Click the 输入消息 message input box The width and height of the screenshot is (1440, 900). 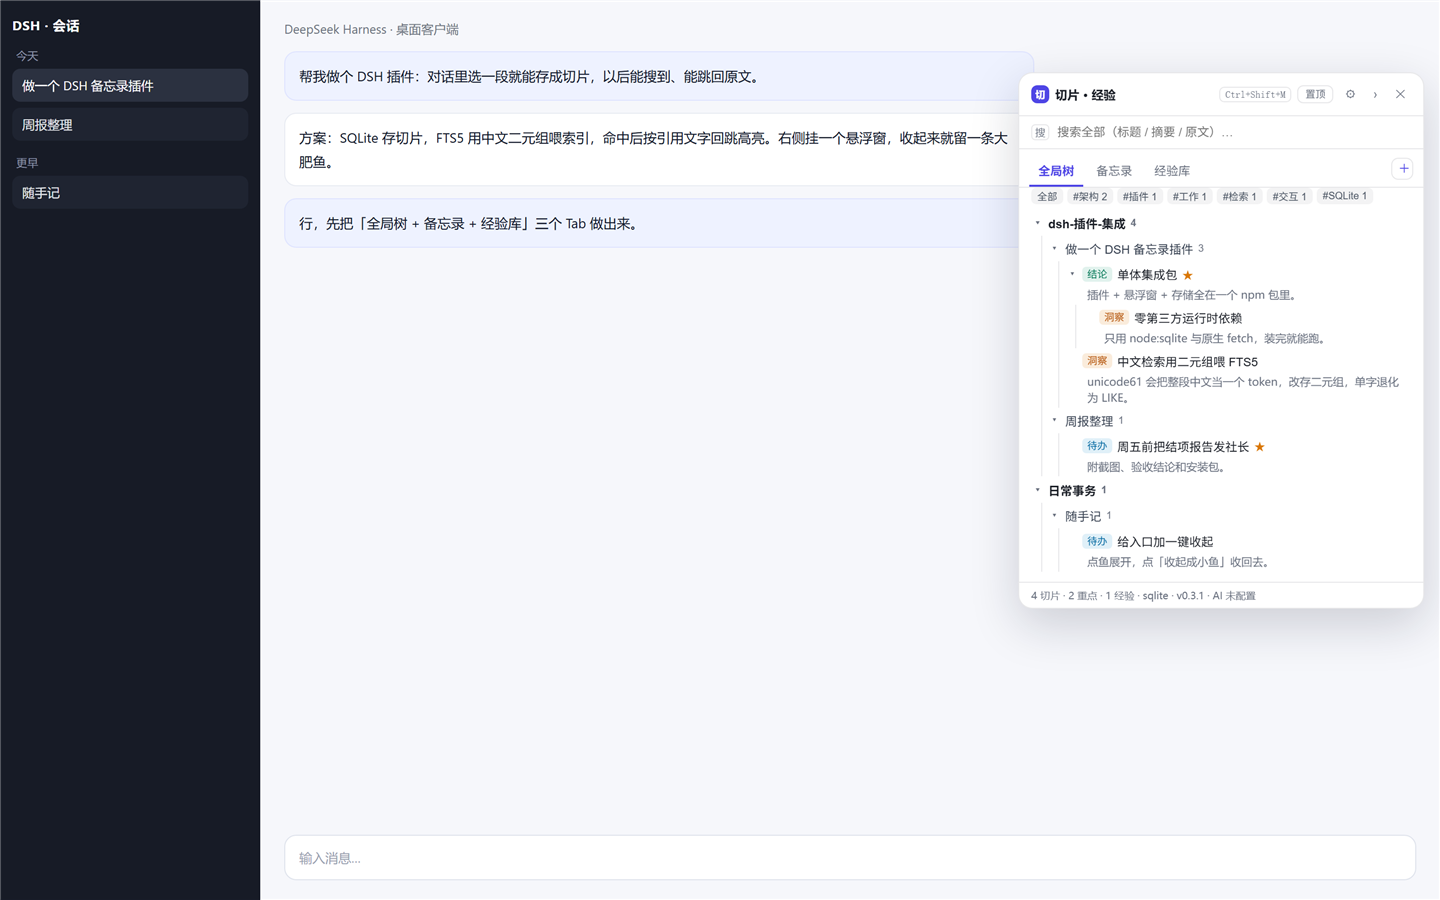850,858
